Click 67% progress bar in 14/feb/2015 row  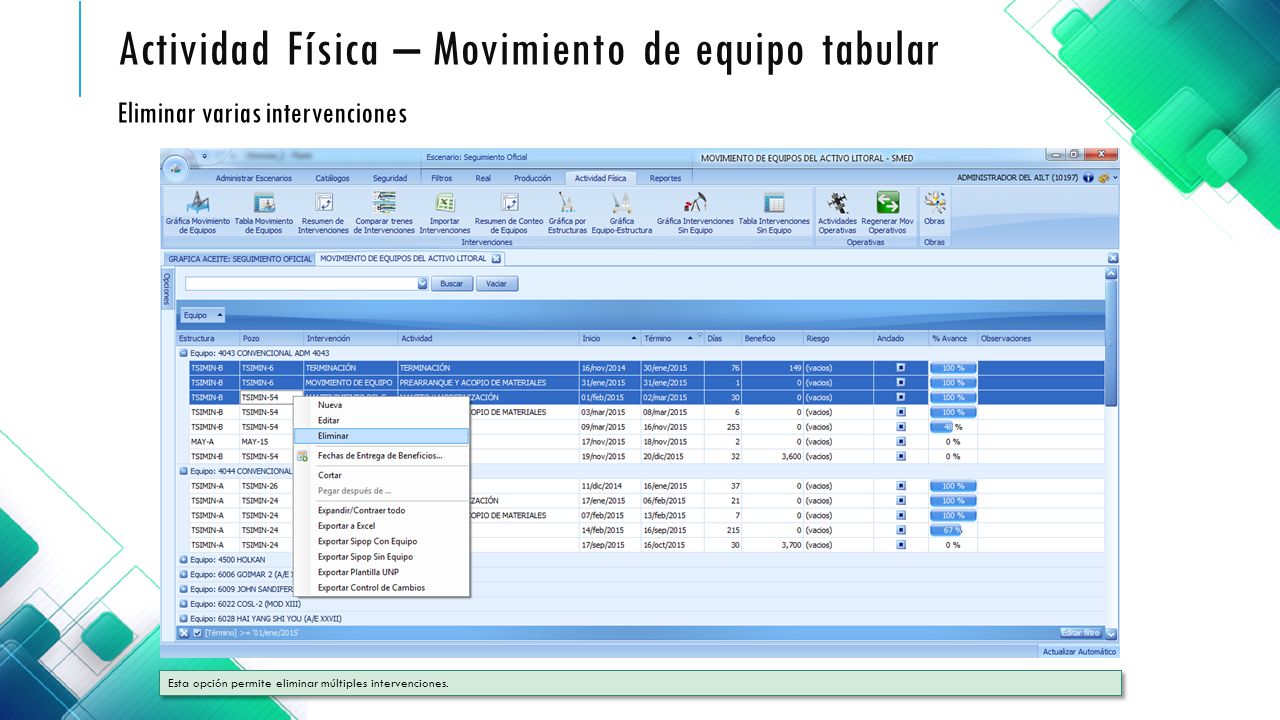point(953,530)
